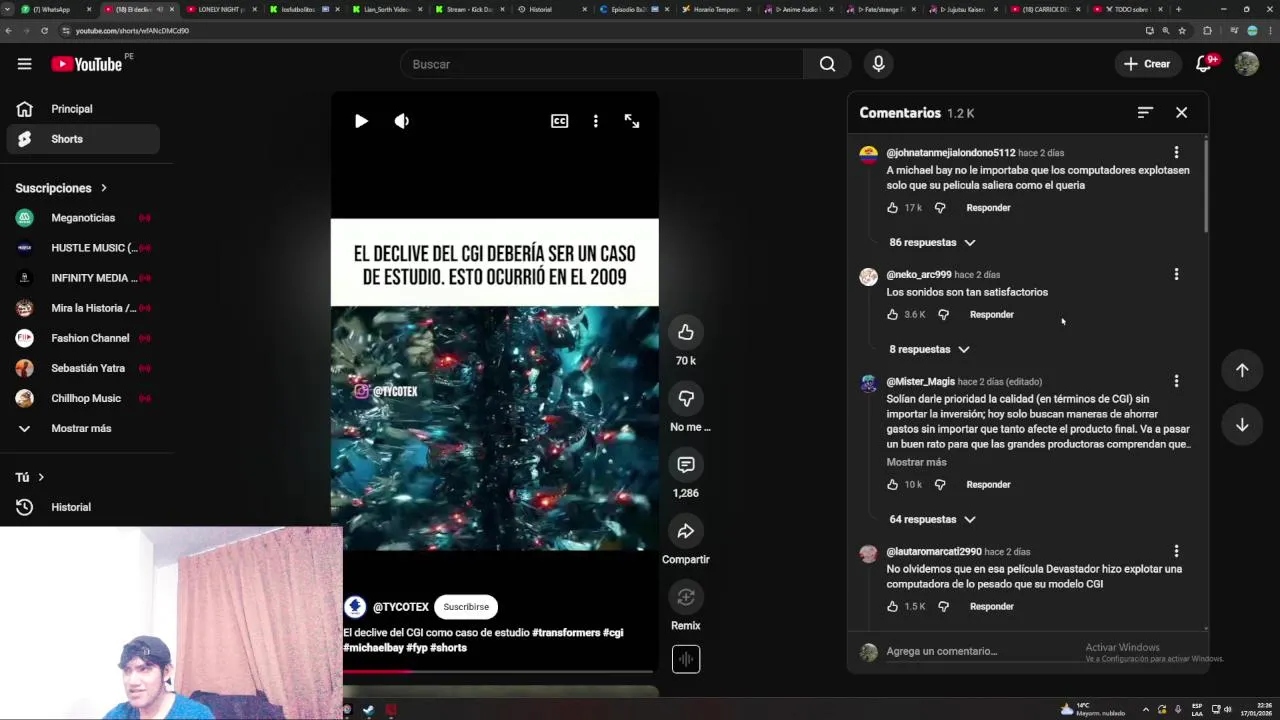Like neko_arc999's comment
This screenshot has width=1280, height=720.
(892, 315)
